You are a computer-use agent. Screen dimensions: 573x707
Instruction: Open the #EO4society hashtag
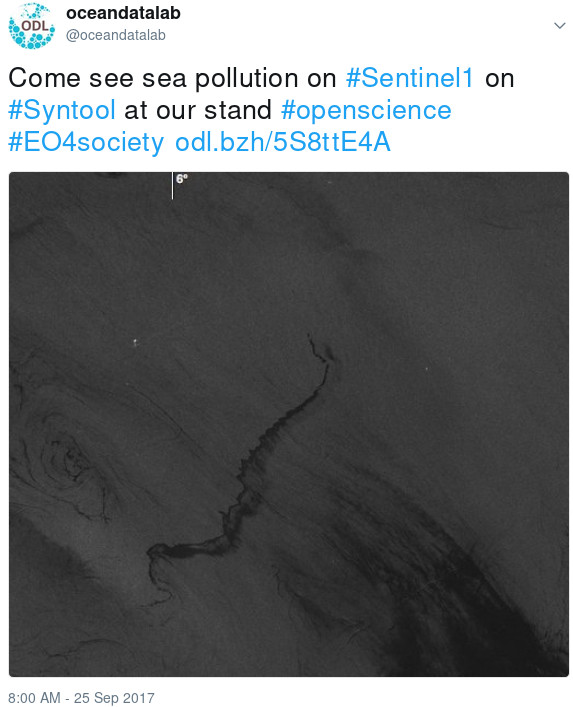click(86, 142)
